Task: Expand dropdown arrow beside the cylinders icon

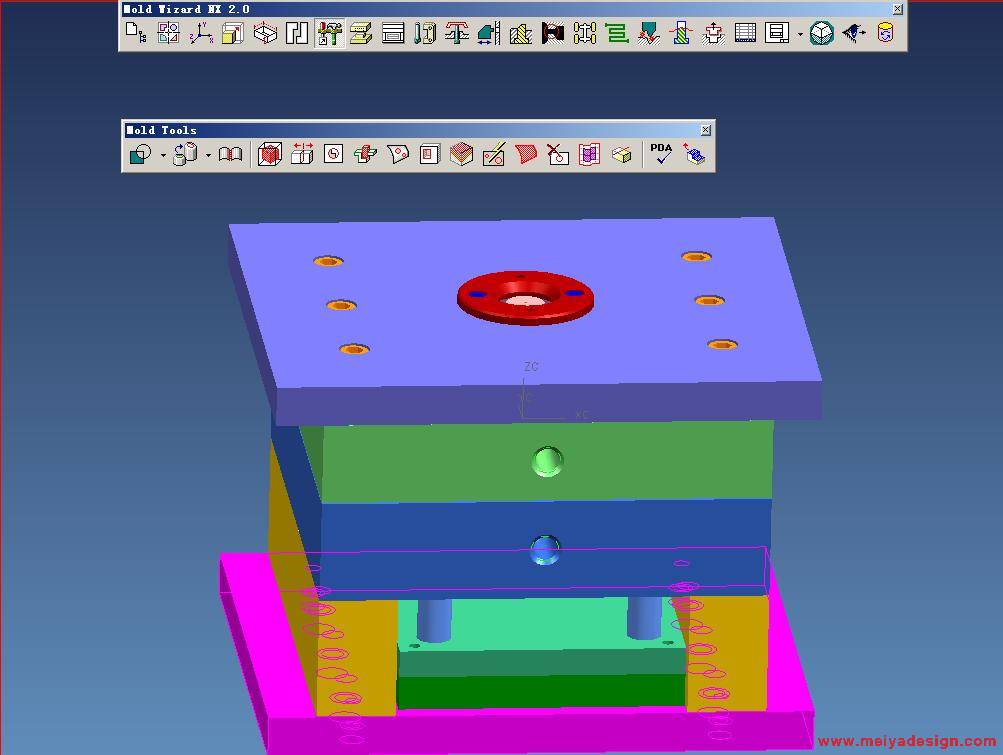Action: (x=208, y=156)
